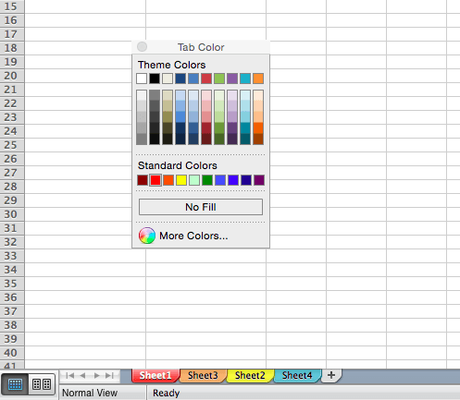460x400 pixels.
Task: Add a new sheet with plus icon
Action: pos(331,375)
